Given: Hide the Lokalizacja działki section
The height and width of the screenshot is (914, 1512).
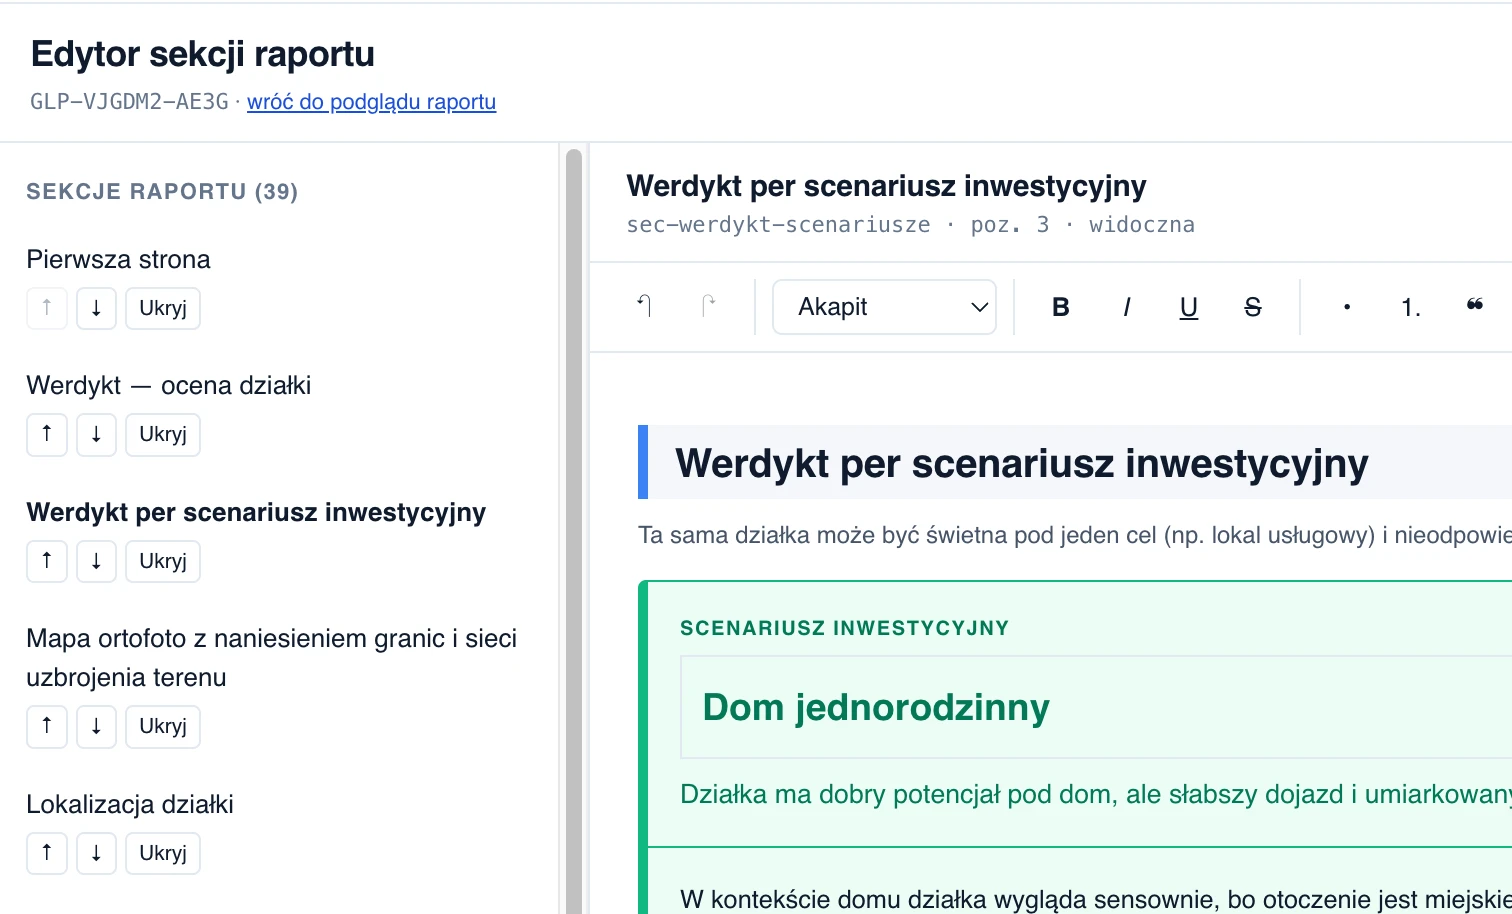Looking at the screenshot, I should click(x=163, y=853).
